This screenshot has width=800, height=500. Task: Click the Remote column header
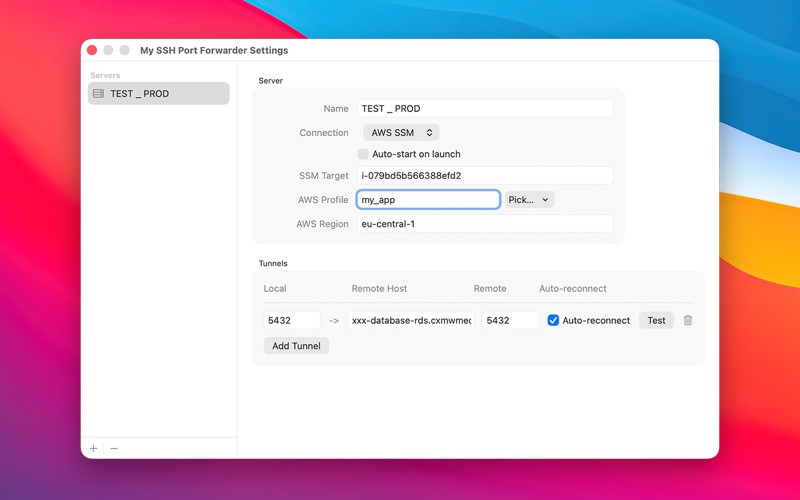coord(490,289)
